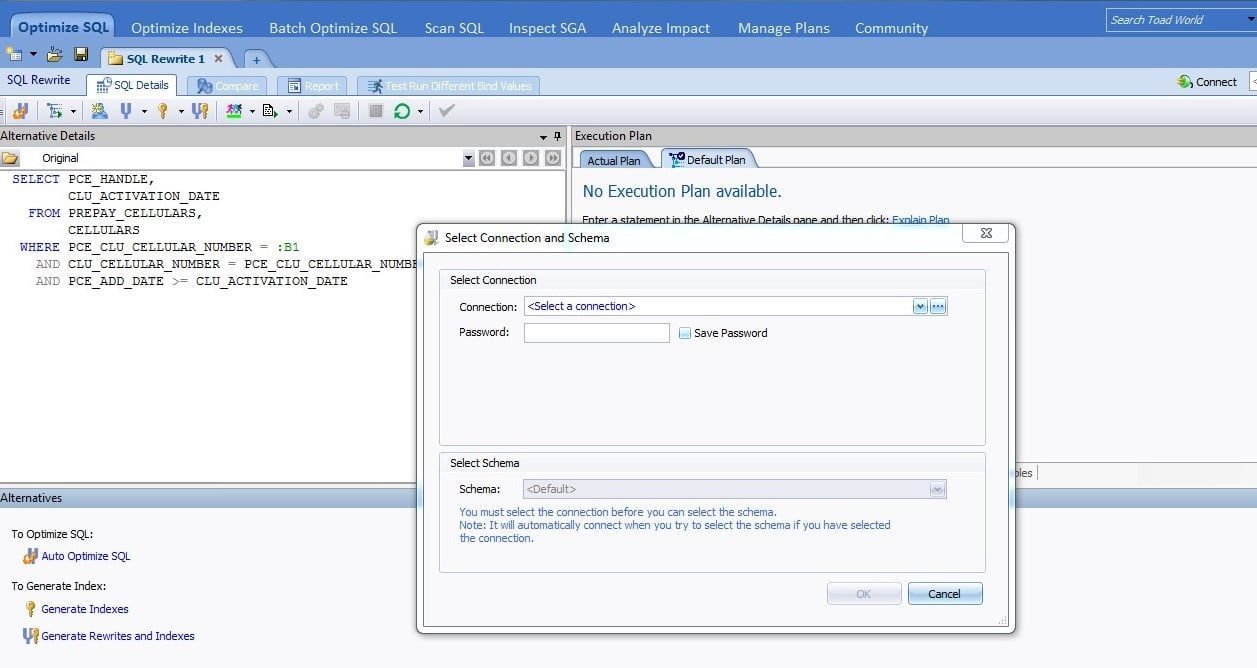Click the pin icon on Alternative Details
The image size is (1257, 668).
point(557,136)
